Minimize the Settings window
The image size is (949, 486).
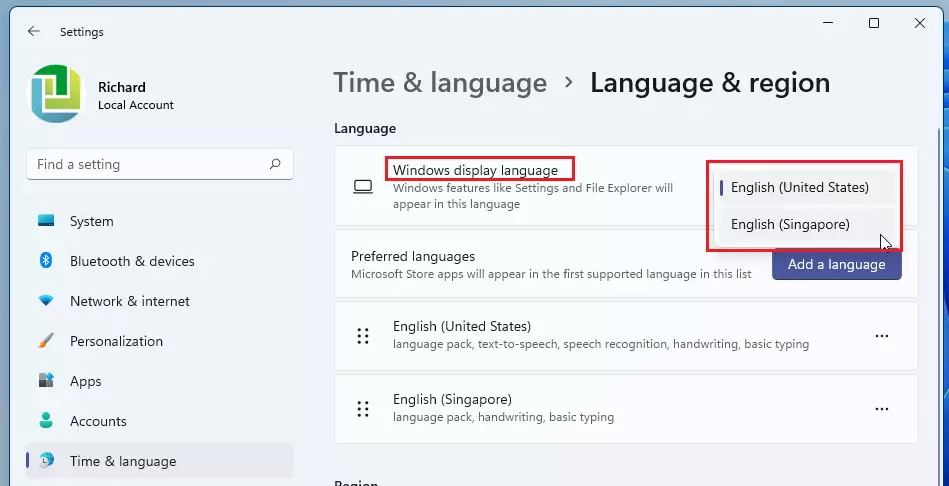click(x=827, y=23)
